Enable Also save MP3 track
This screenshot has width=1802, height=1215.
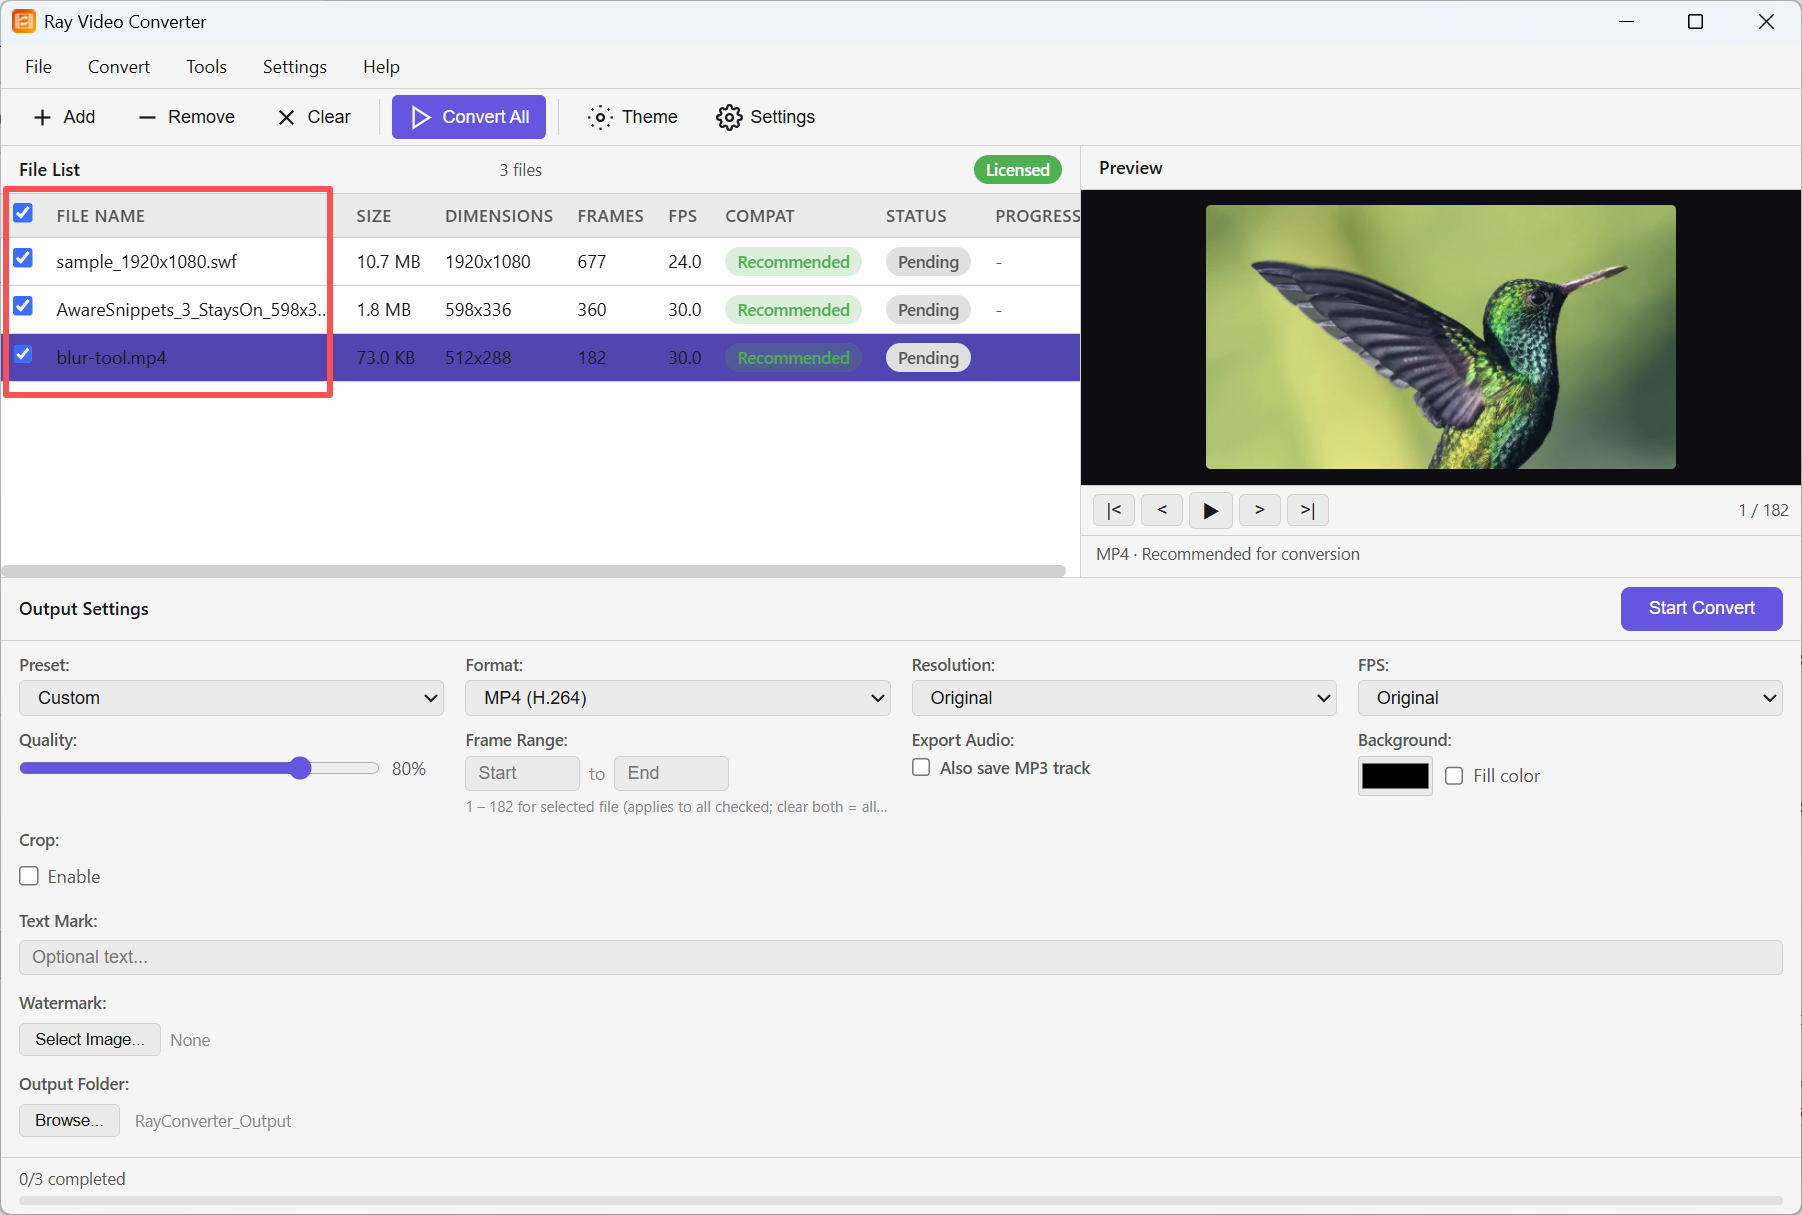pyautogui.click(x=921, y=767)
